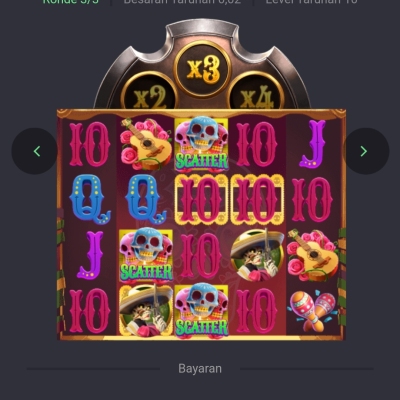
Task: Click the sombrero gunslinger in the bottom row
Action: [146, 311]
